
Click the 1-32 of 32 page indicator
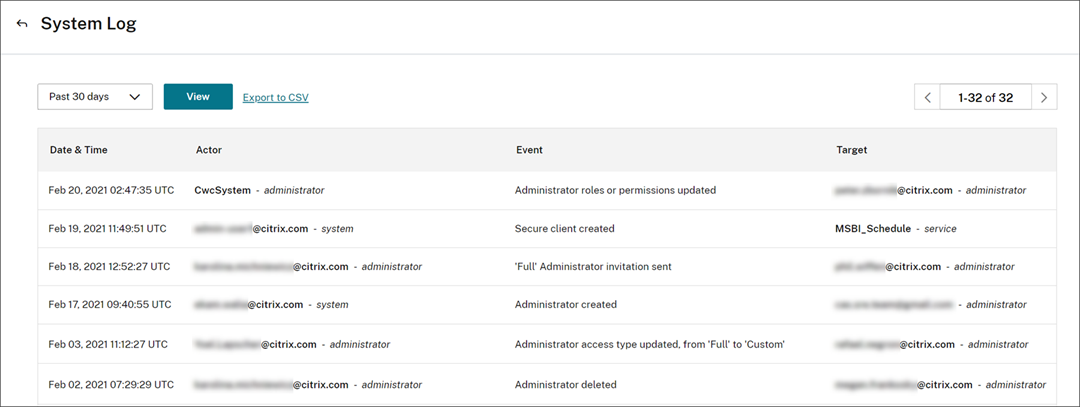[x=985, y=97]
